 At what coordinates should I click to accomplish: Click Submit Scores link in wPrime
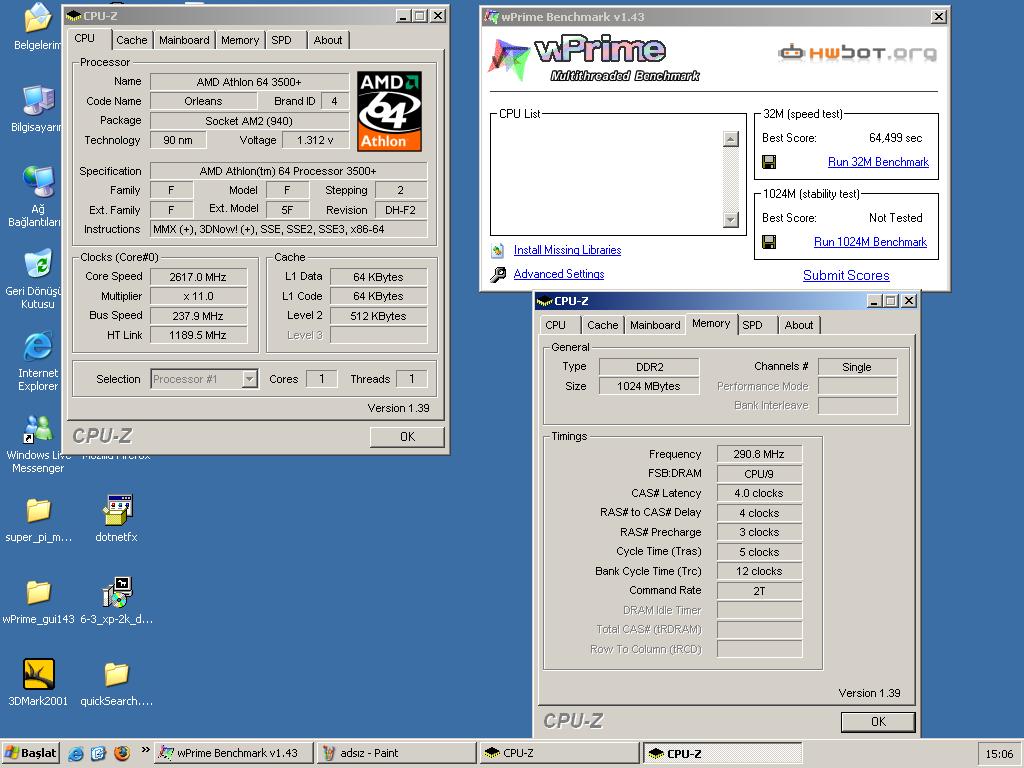coord(846,276)
